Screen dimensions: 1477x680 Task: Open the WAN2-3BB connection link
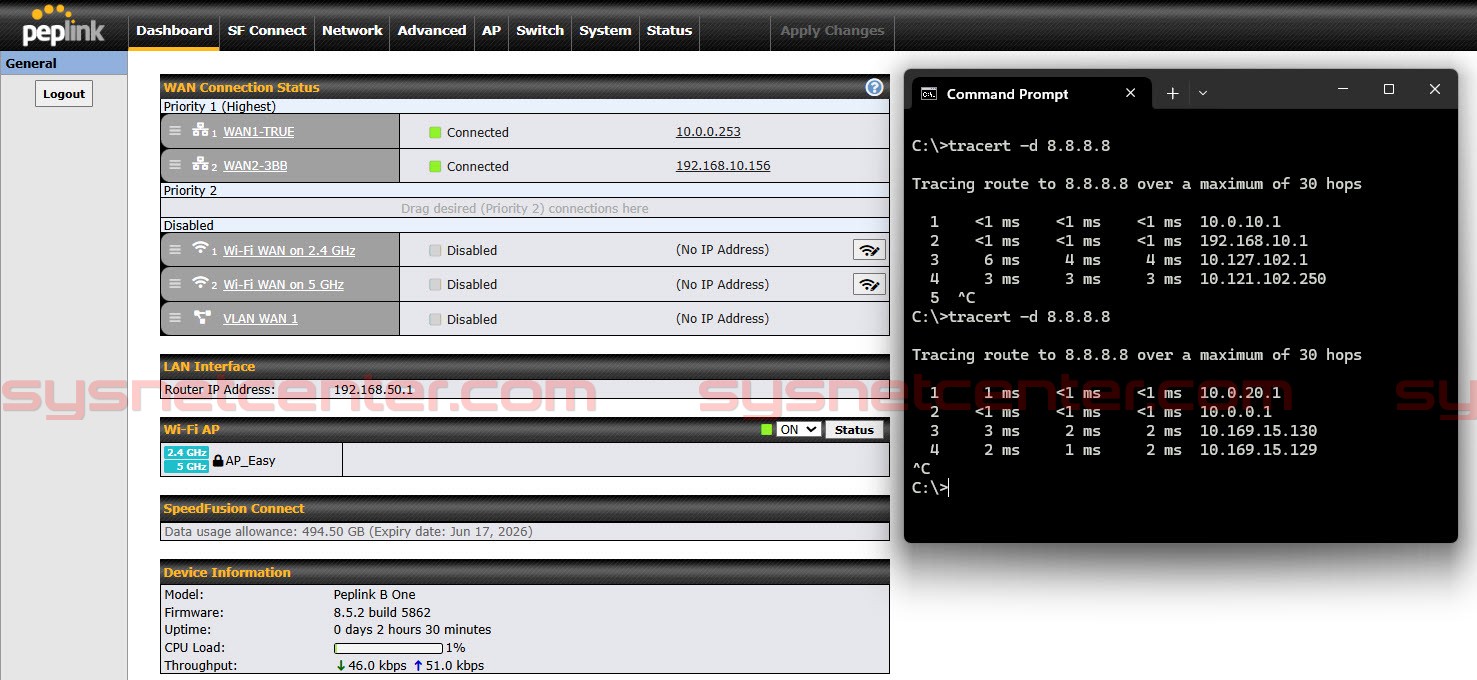[x=255, y=166]
